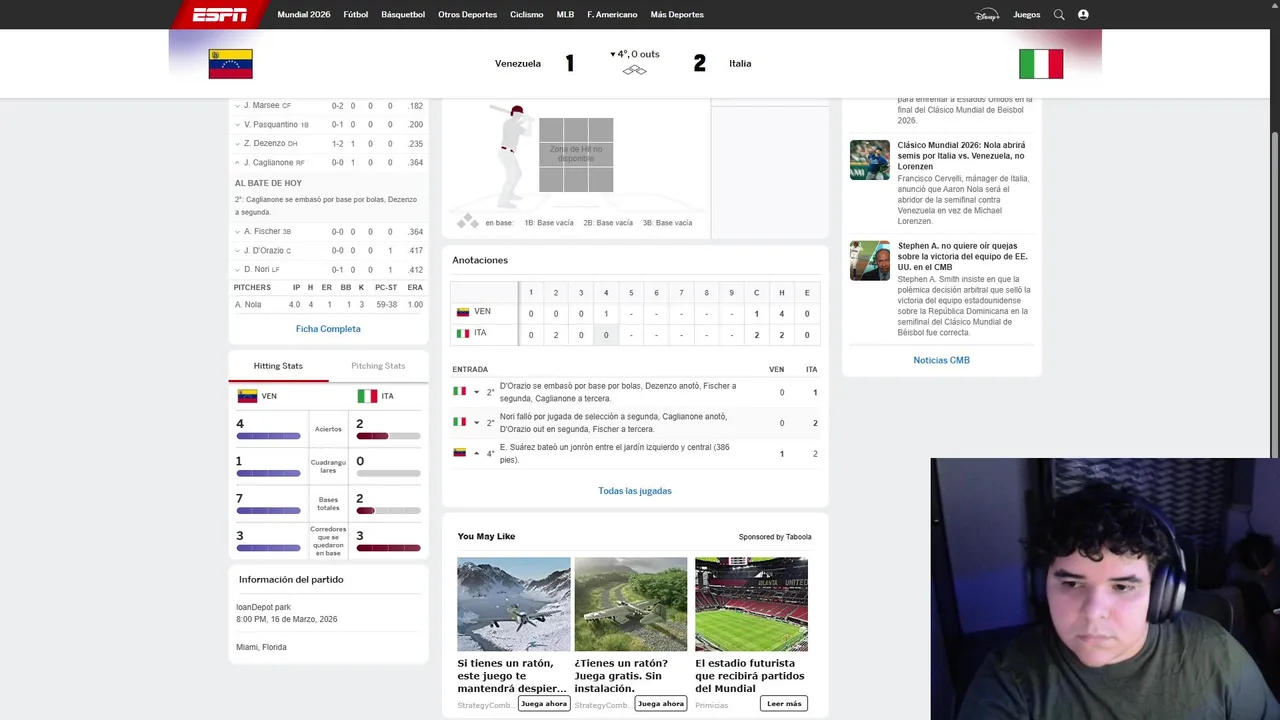
Task: Open the Fútbol menu
Action: point(356,15)
